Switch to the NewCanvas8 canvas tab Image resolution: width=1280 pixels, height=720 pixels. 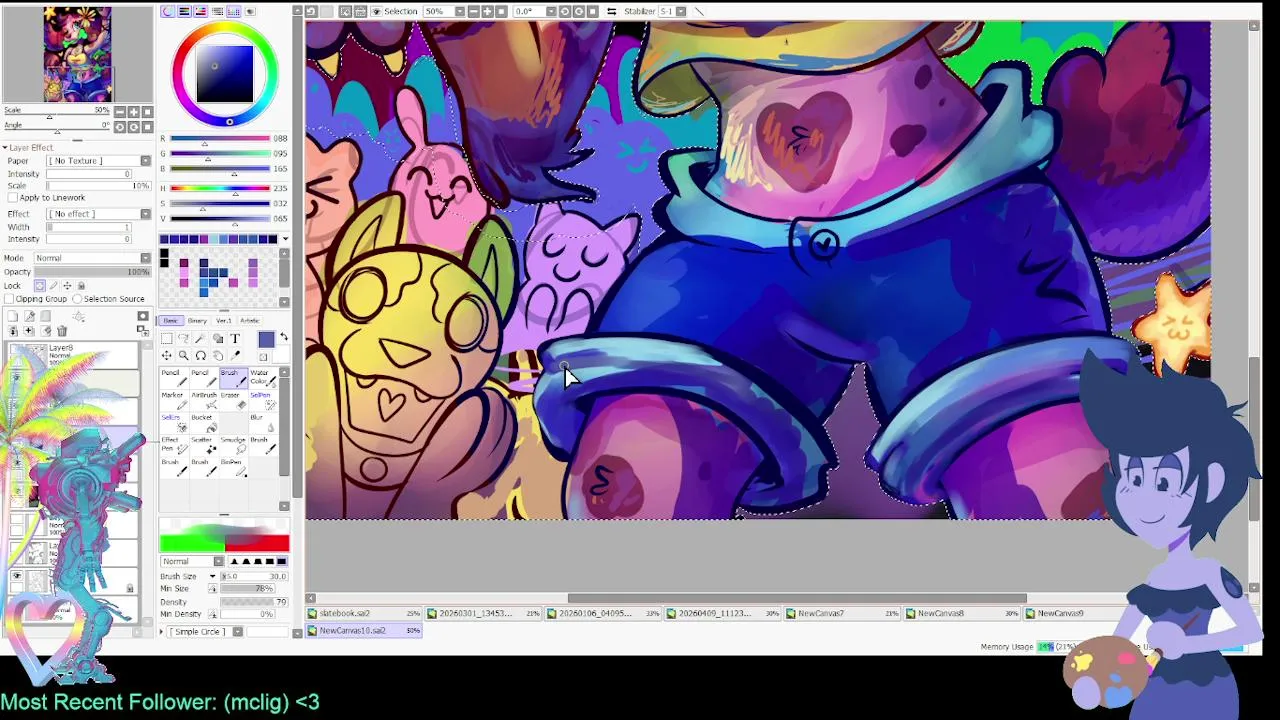point(962,613)
